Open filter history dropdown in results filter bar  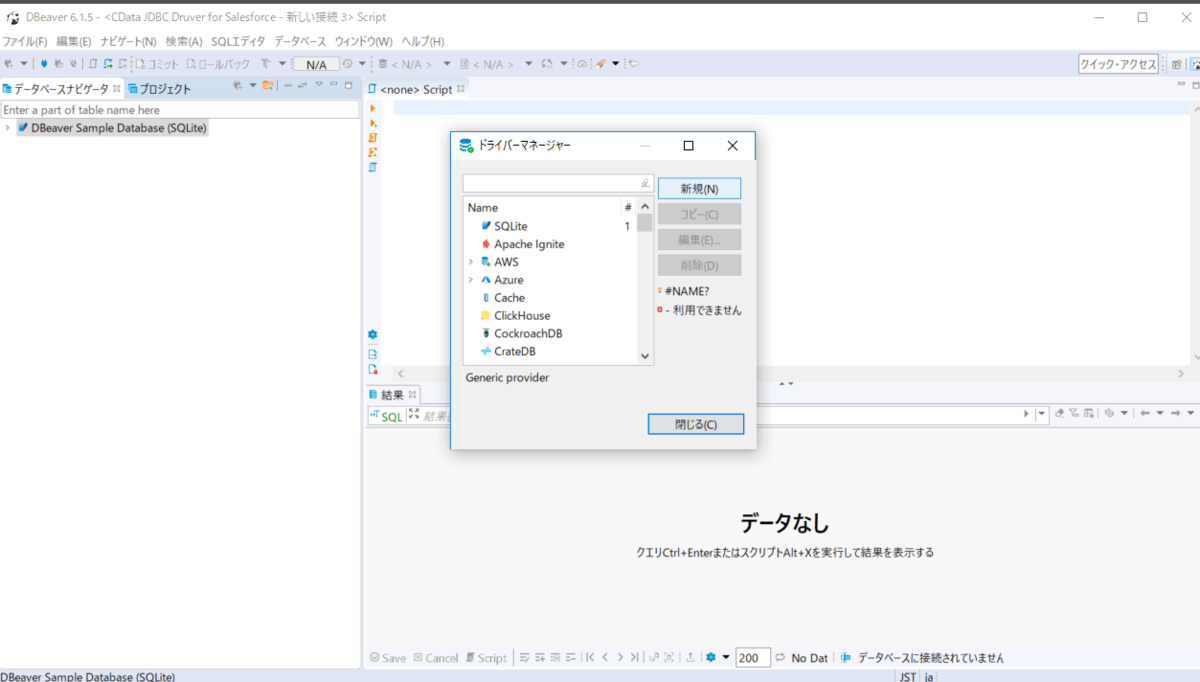1041,414
